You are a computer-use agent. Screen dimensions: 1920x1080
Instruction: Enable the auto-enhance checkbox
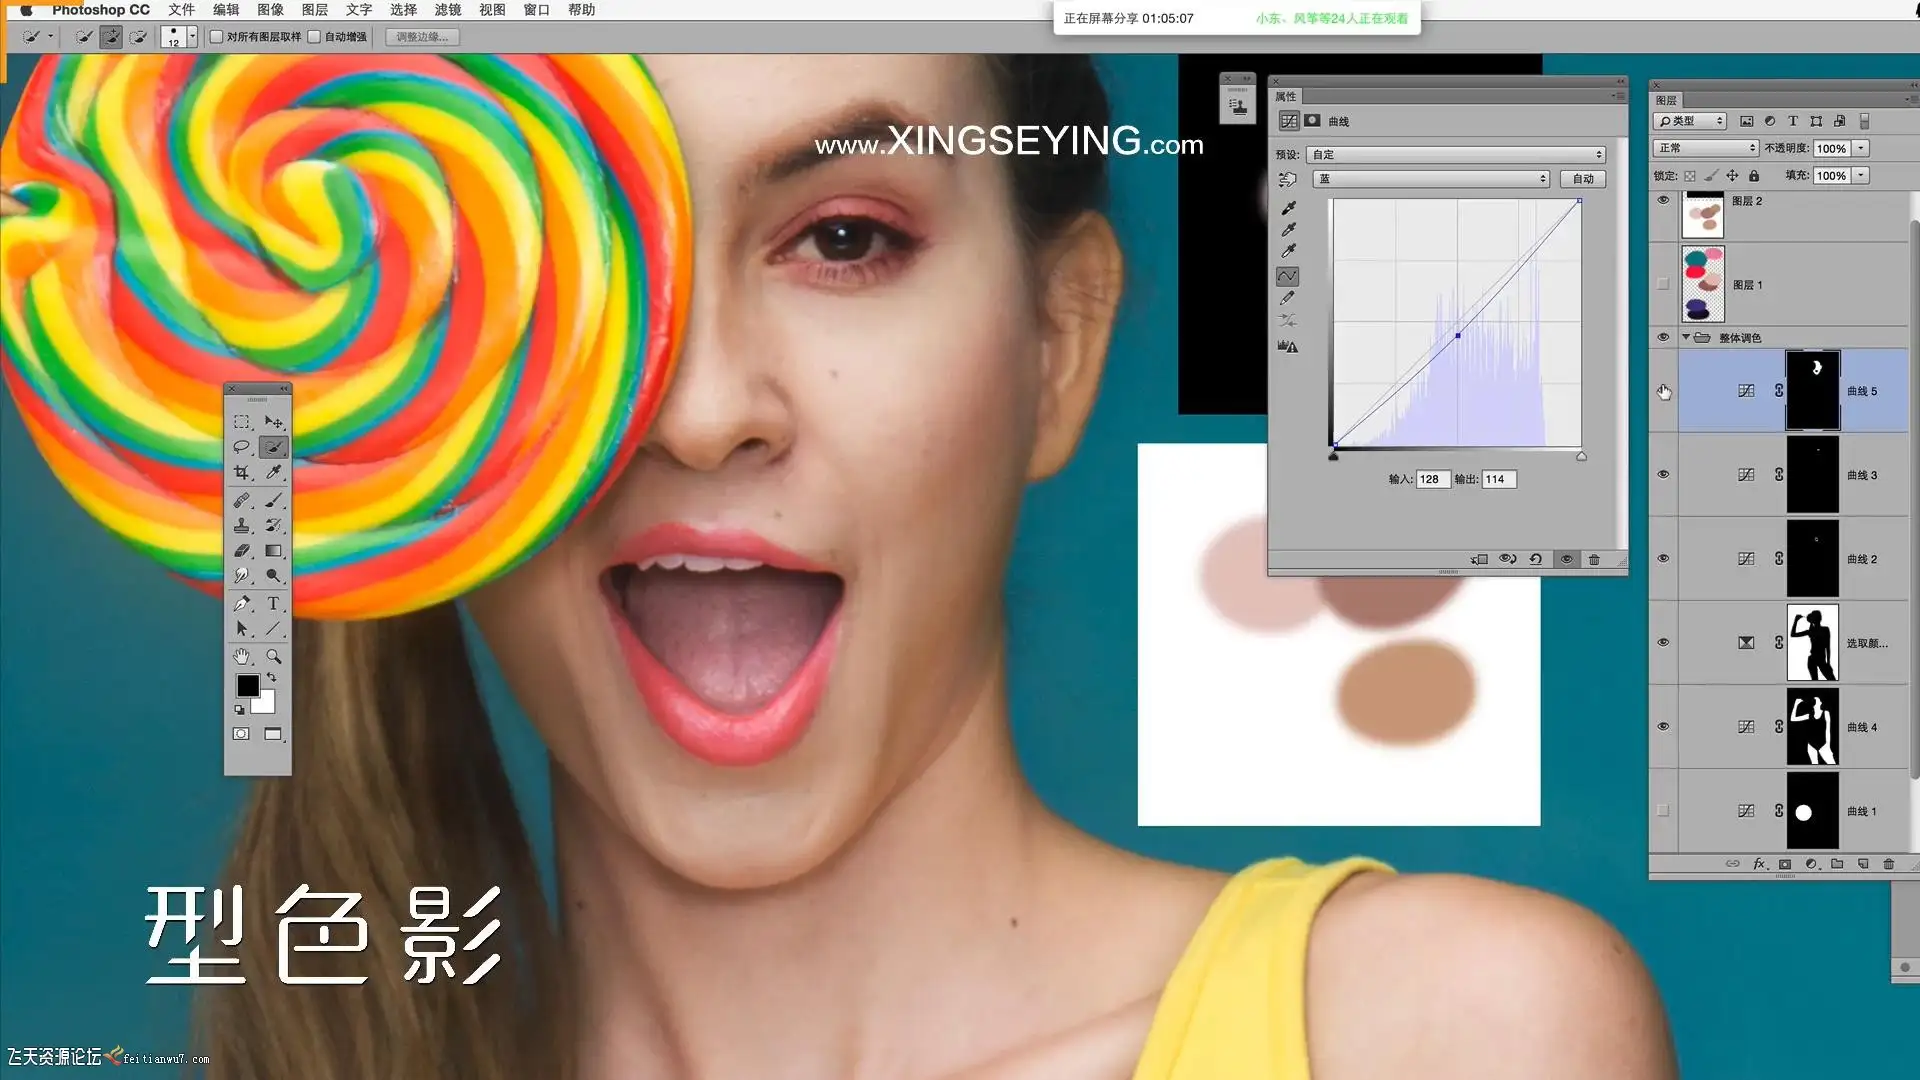314,37
